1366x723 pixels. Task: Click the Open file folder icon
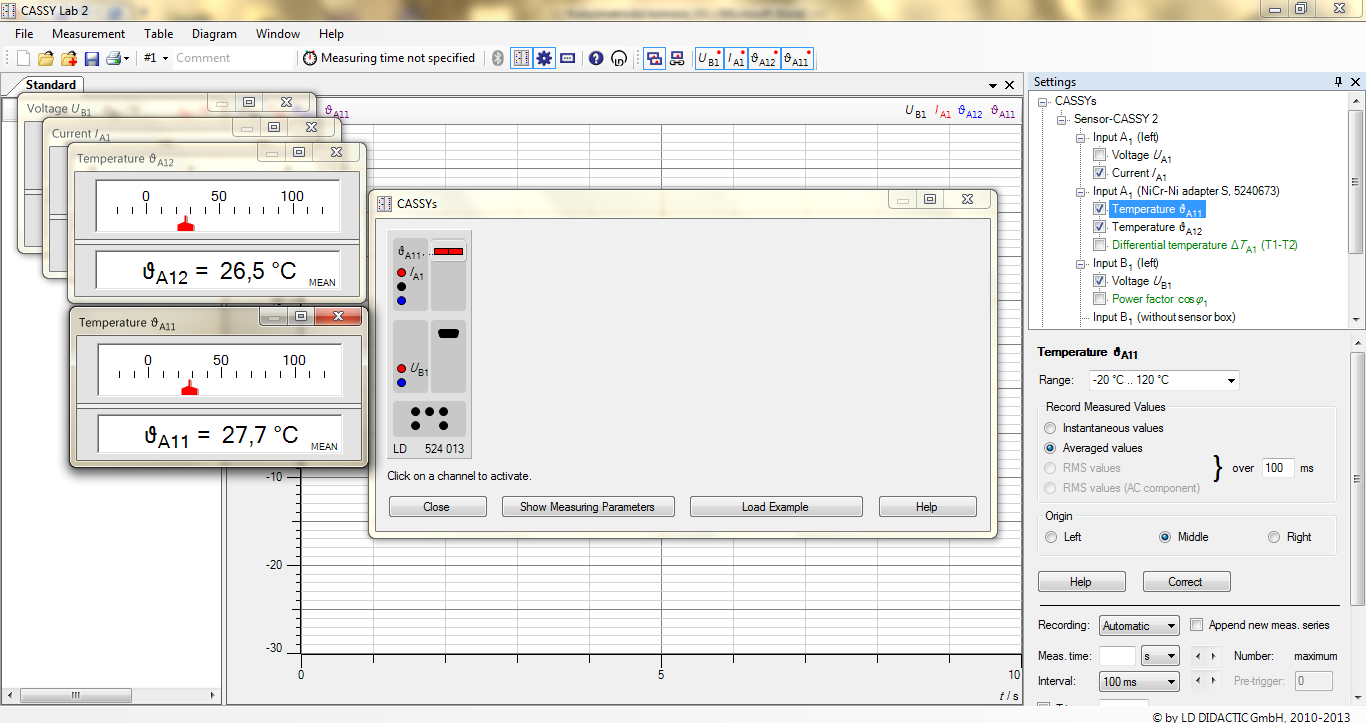click(x=45, y=58)
